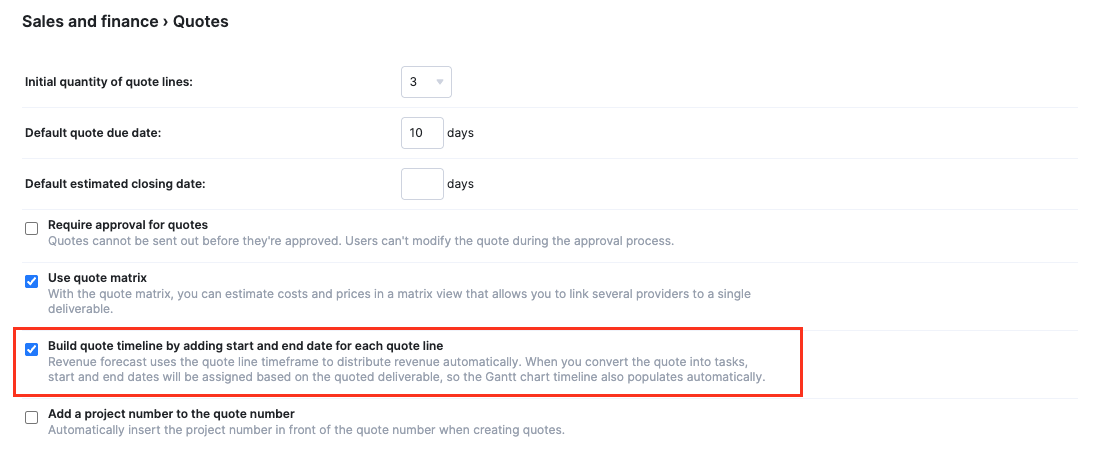Click the Quotes breadcrumb title

point(201,22)
